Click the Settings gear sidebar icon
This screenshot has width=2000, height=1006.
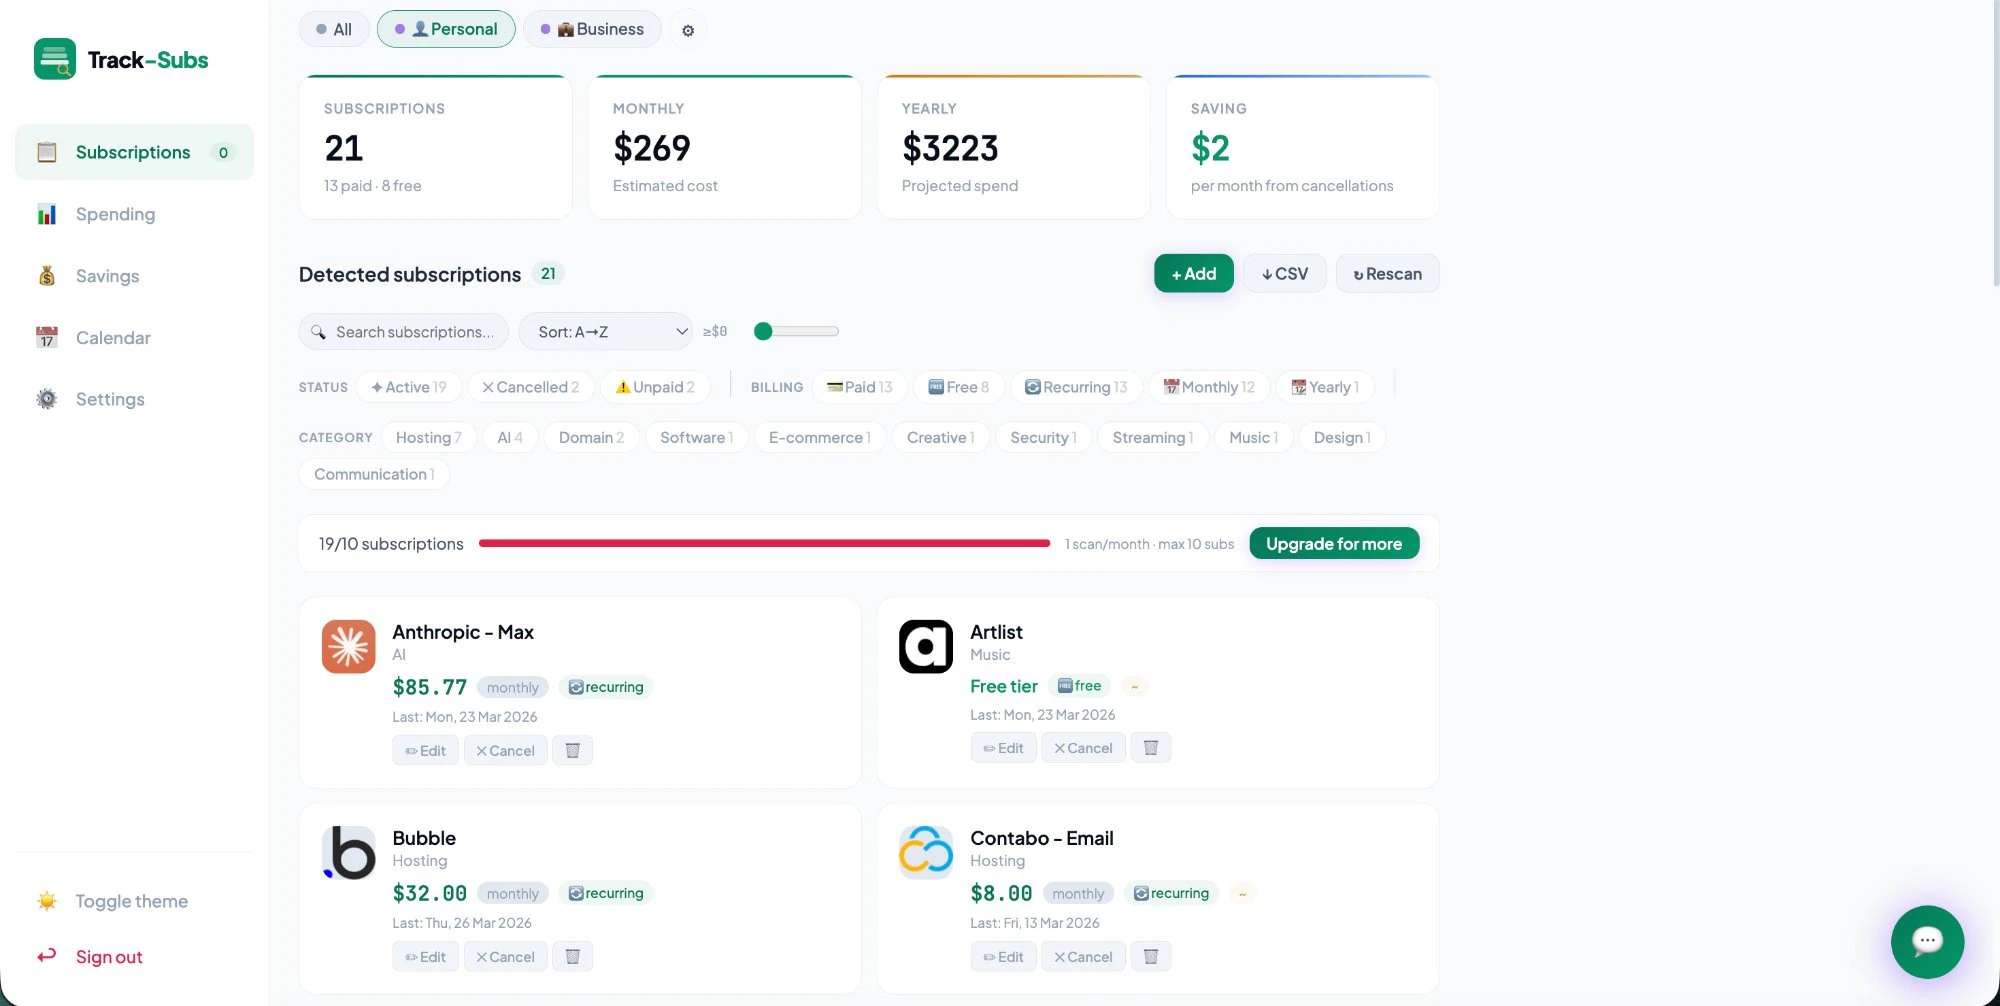[47, 399]
